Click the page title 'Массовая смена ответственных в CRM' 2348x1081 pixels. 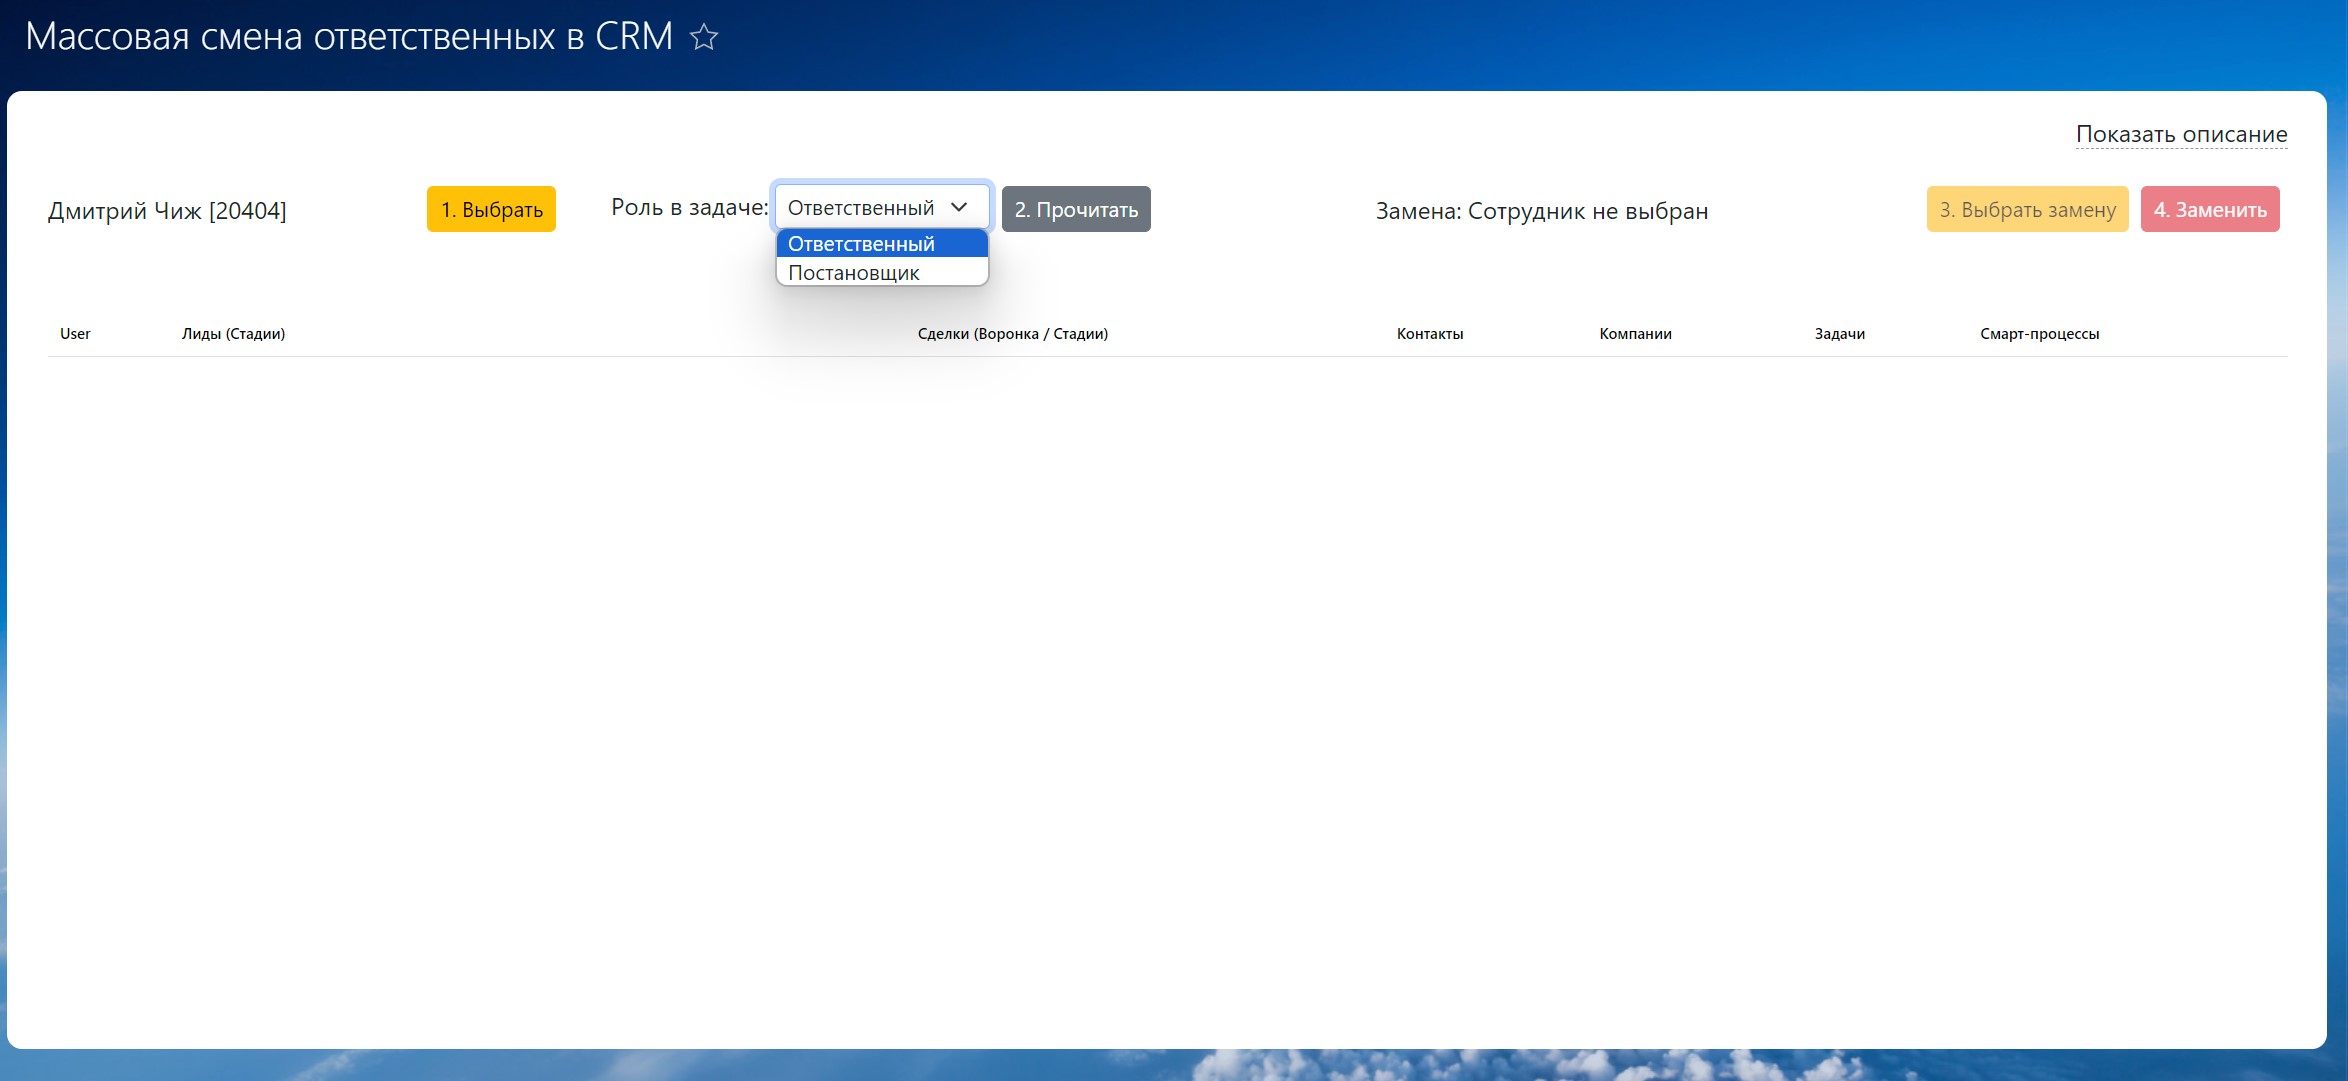[x=349, y=37]
